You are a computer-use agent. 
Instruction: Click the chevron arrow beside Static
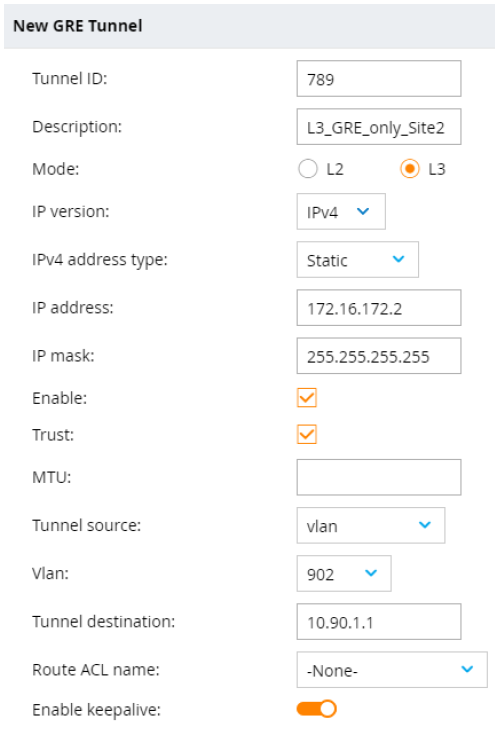(399, 259)
